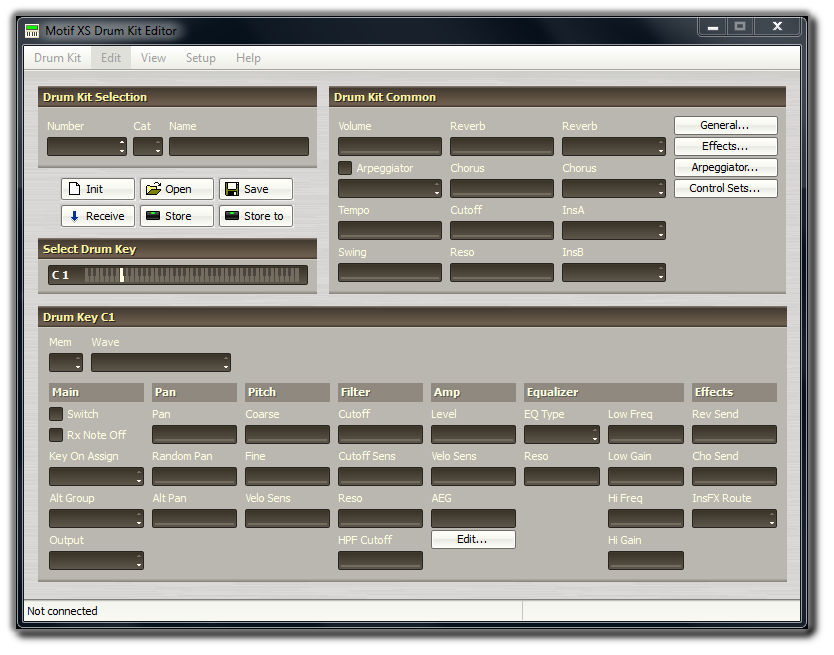Image resolution: width=834 pixels, height=655 pixels.
Task: Open the Key On Assign dropdown
Action: pyautogui.click(x=96, y=476)
